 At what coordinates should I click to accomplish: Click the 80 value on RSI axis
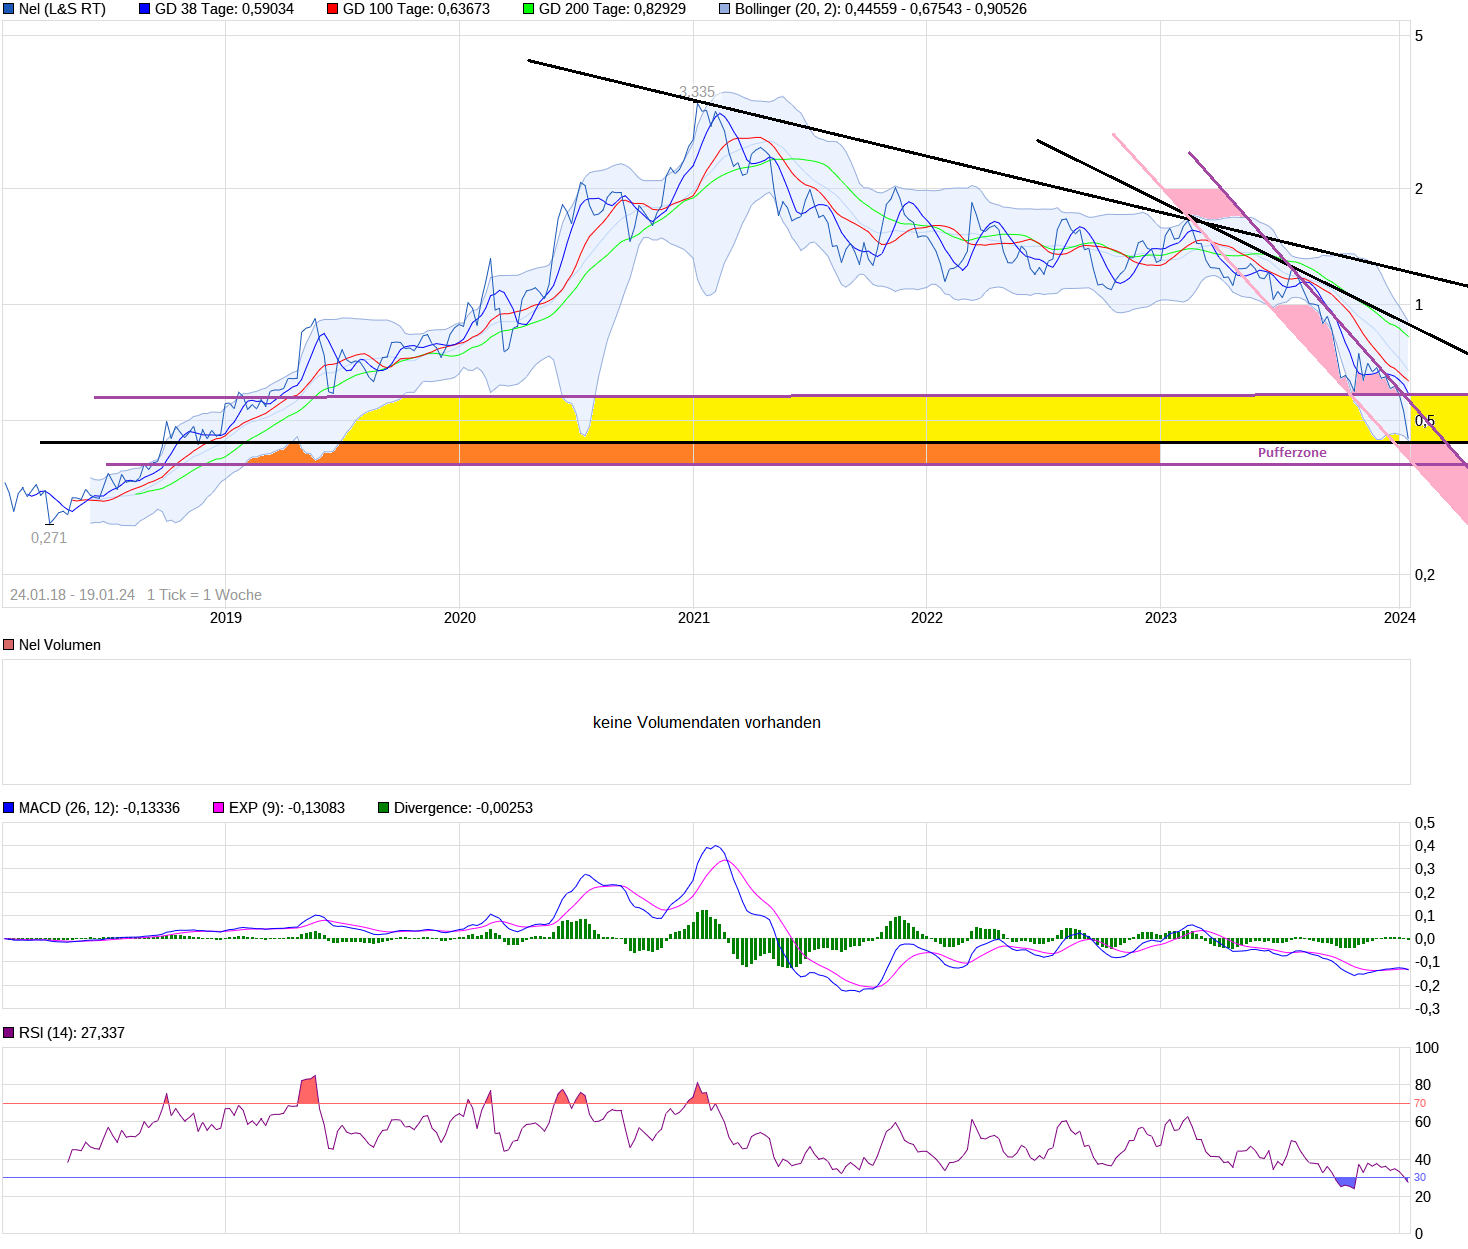1423,1085
